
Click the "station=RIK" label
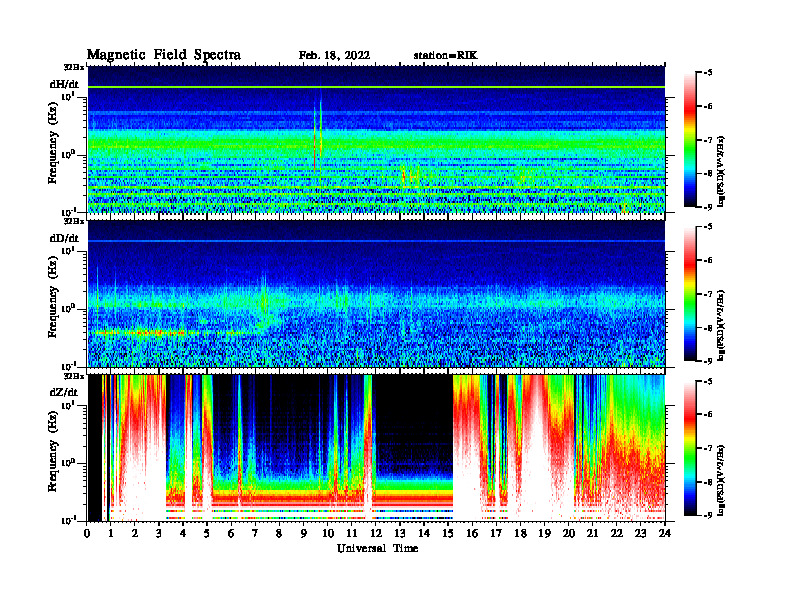point(445,56)
